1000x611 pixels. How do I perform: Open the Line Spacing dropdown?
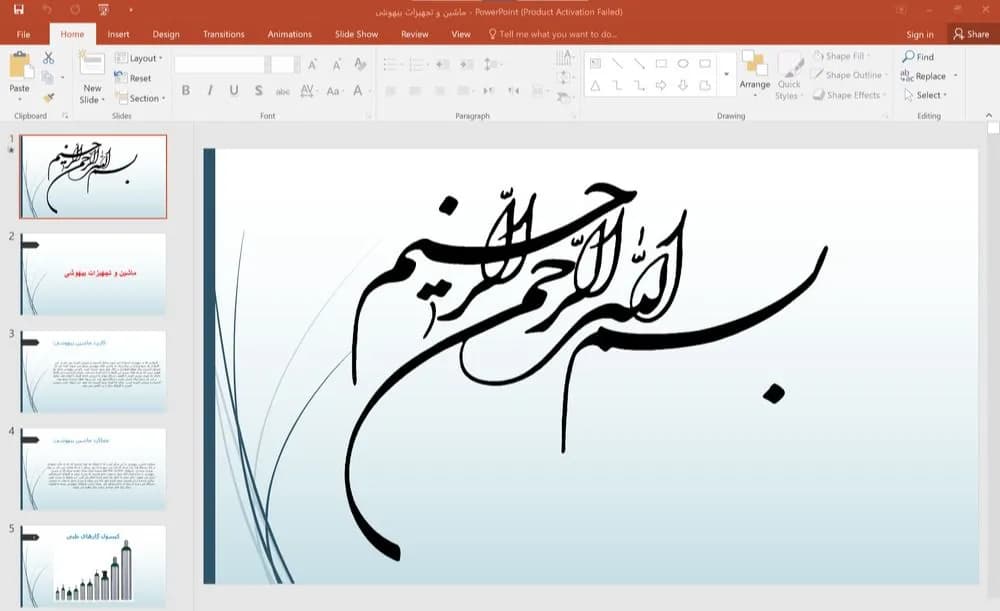pos(492,64)
